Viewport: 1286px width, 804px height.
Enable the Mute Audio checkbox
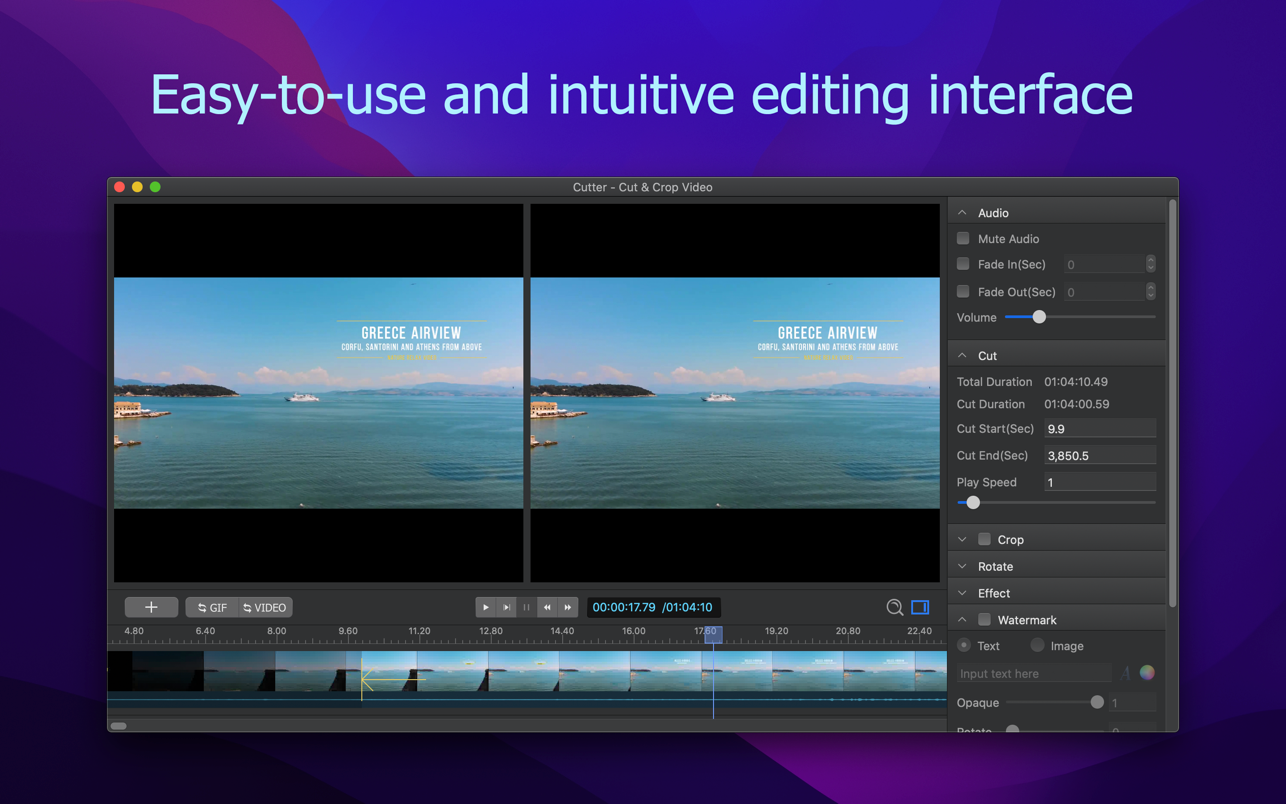tap(963, 239)
